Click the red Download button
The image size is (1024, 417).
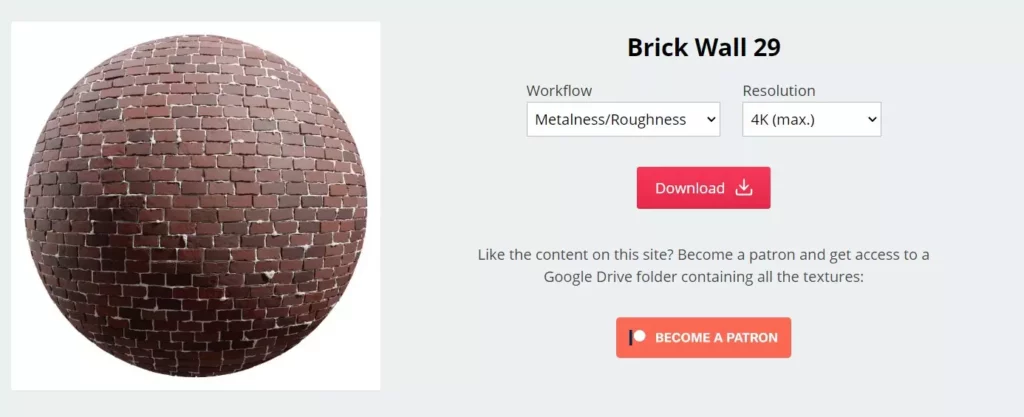[x=703, y=188]
